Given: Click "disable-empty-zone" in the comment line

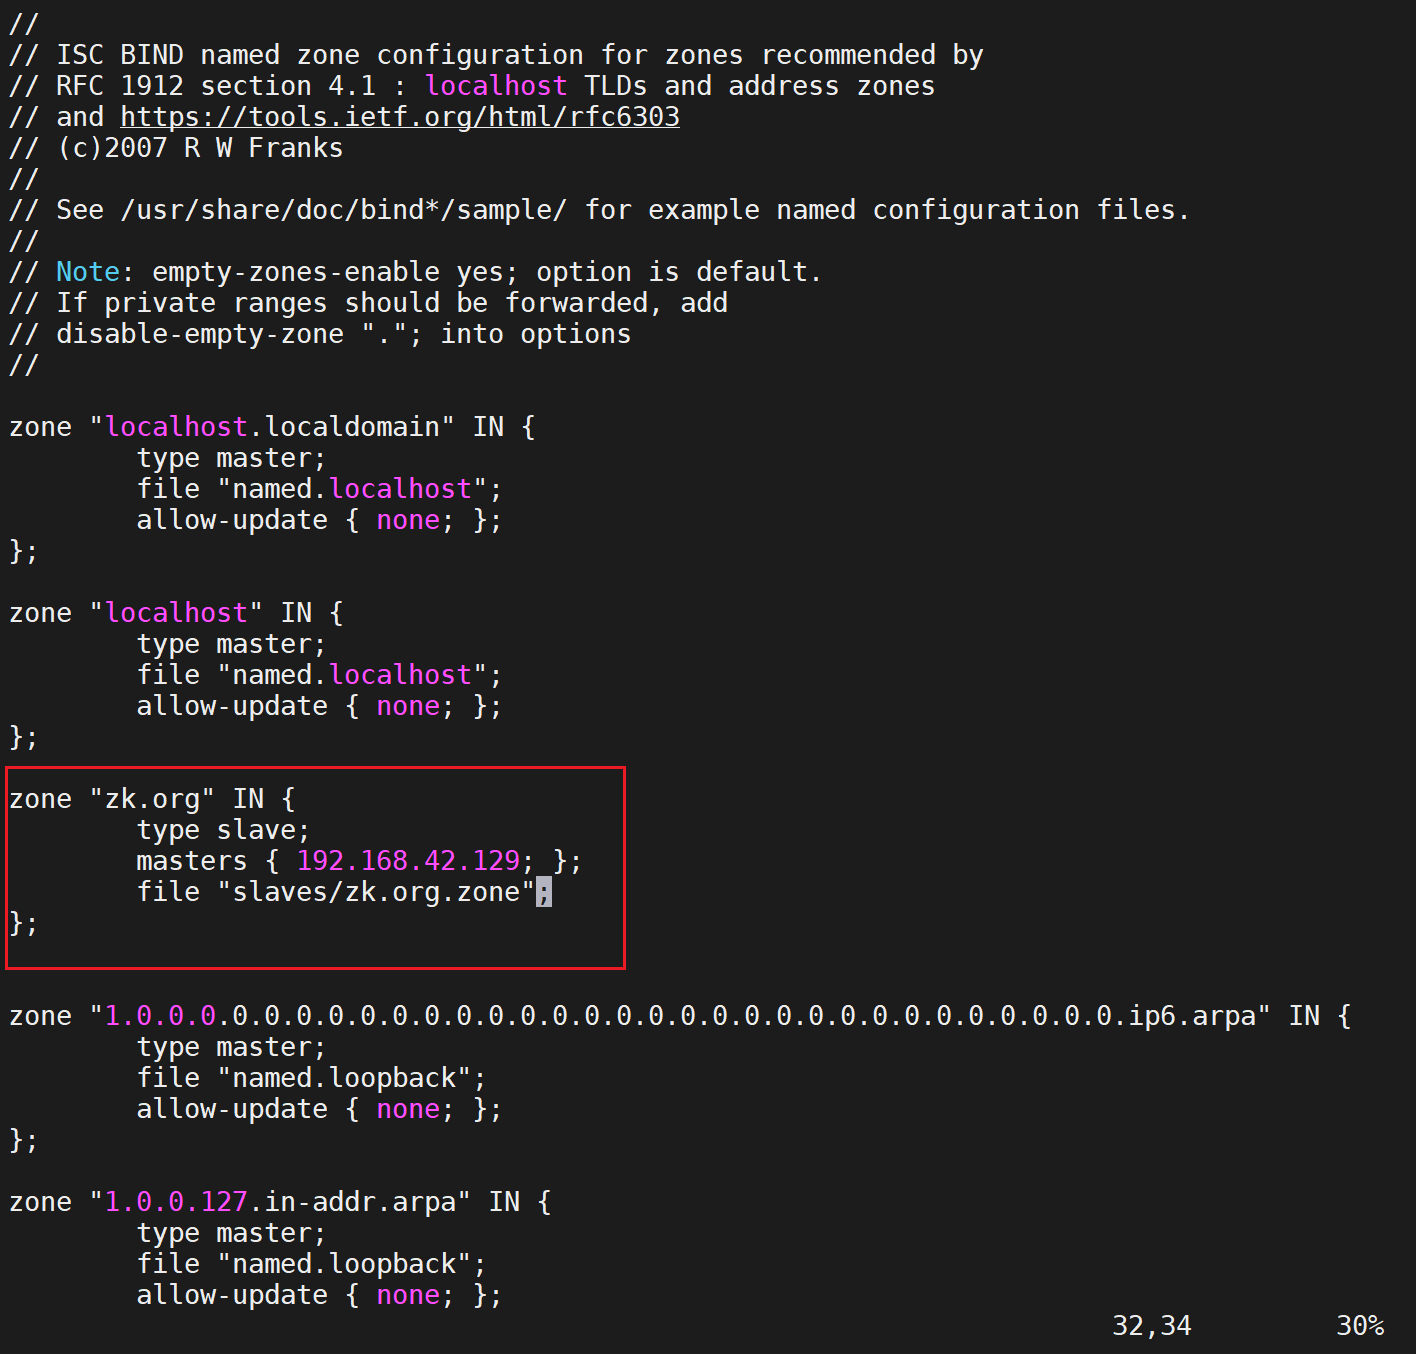Looking at the screenshot, I should [x=200, y=334].
